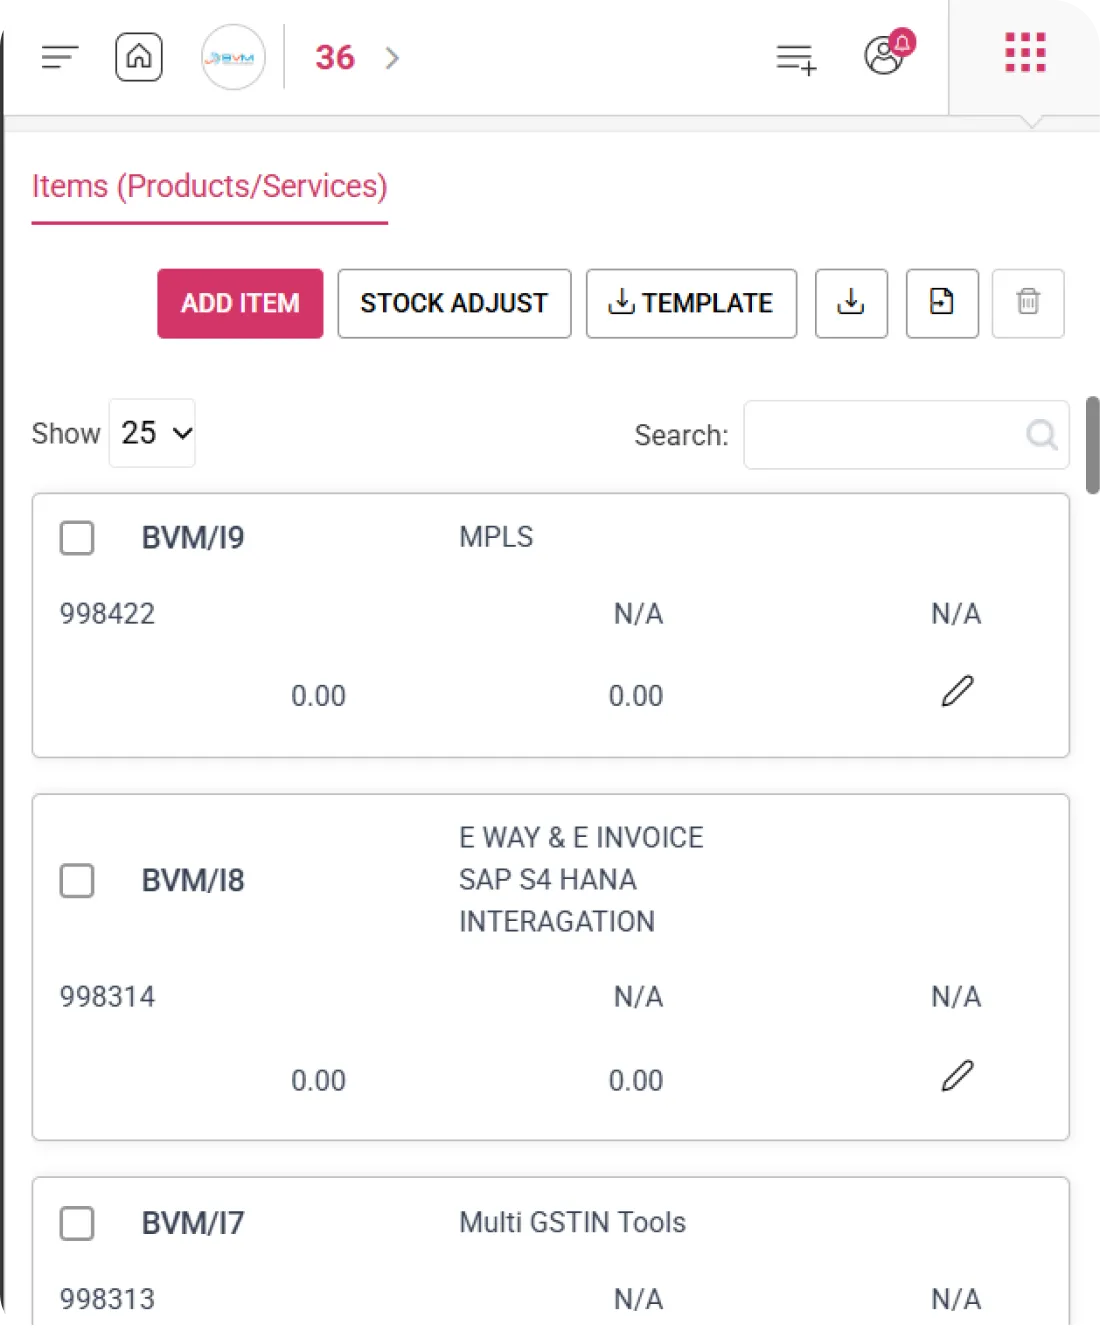Open the 36 counter link
The height and width of the screenshot is (1341, 1100).
click(x=335, y=58)
